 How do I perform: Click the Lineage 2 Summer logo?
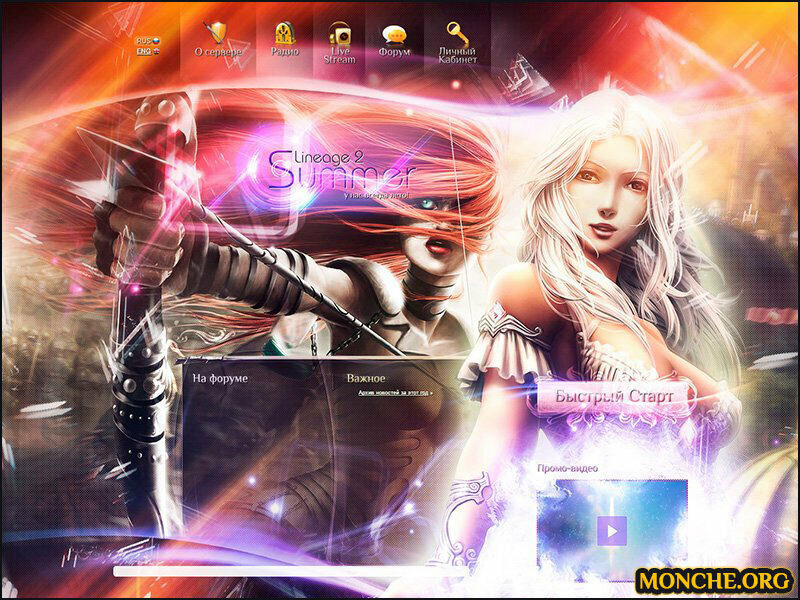[x=340, y=170]
